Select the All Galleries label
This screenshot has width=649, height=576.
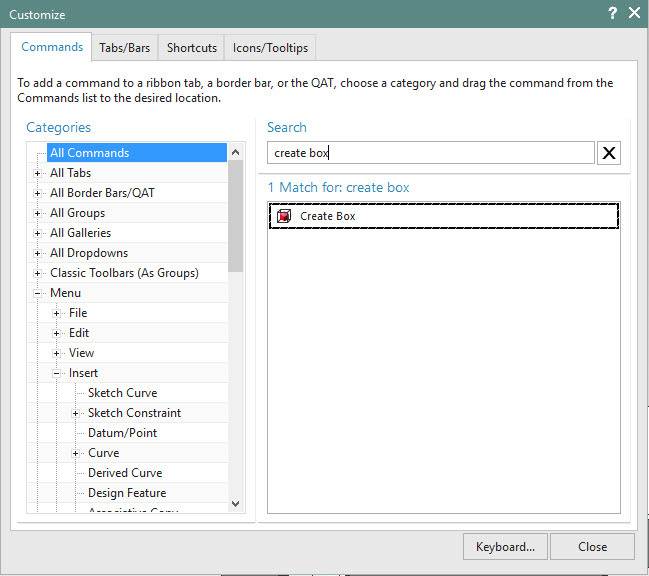tap(80, 233)
